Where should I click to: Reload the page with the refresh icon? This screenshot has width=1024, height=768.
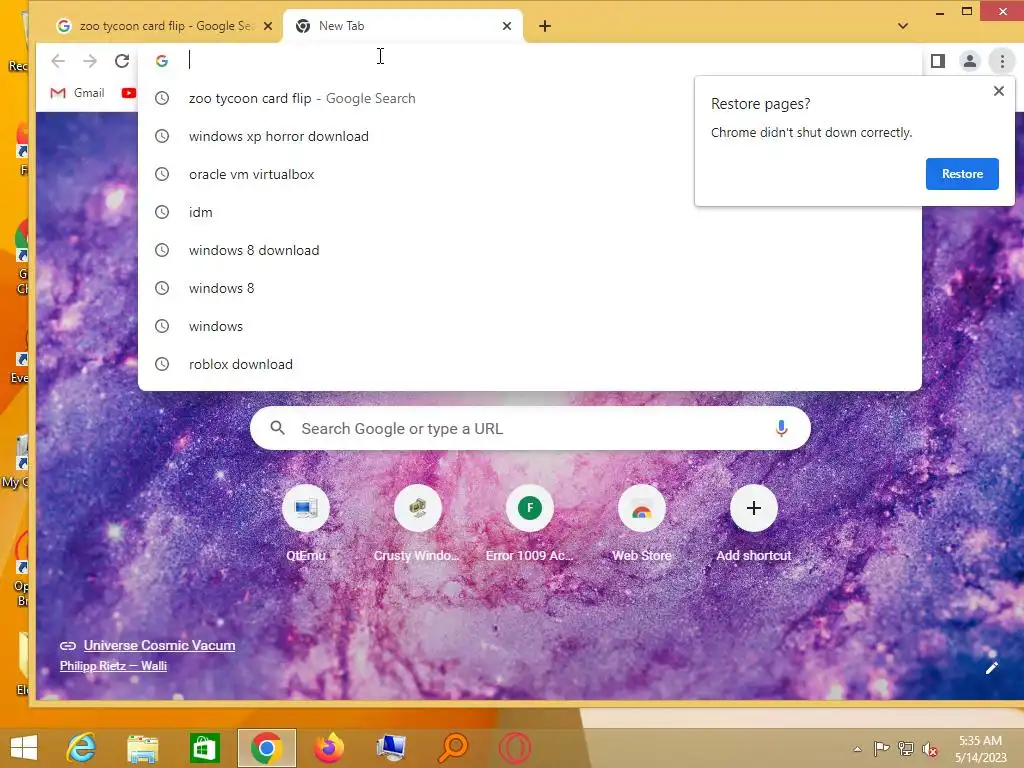coord(122,61)
